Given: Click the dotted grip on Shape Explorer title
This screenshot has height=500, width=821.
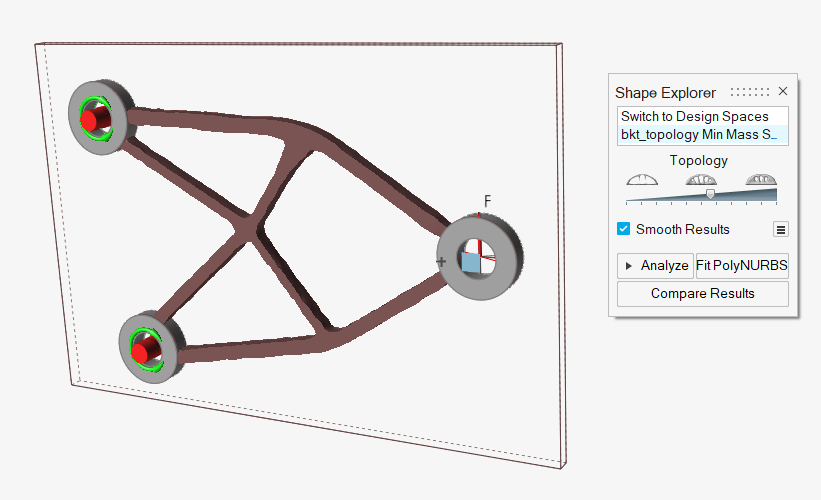Looking at the screenshot, I should point(750,91).
